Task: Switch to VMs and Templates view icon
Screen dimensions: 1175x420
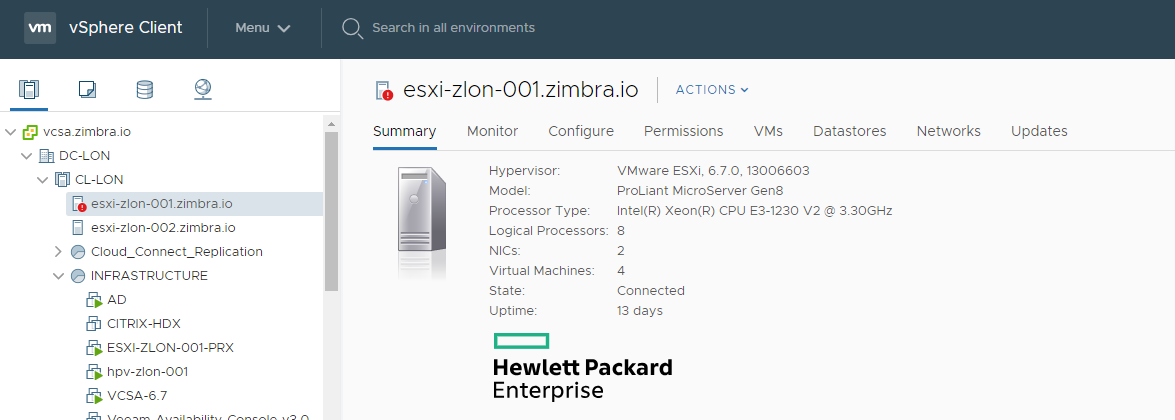Action: point(87,90)
